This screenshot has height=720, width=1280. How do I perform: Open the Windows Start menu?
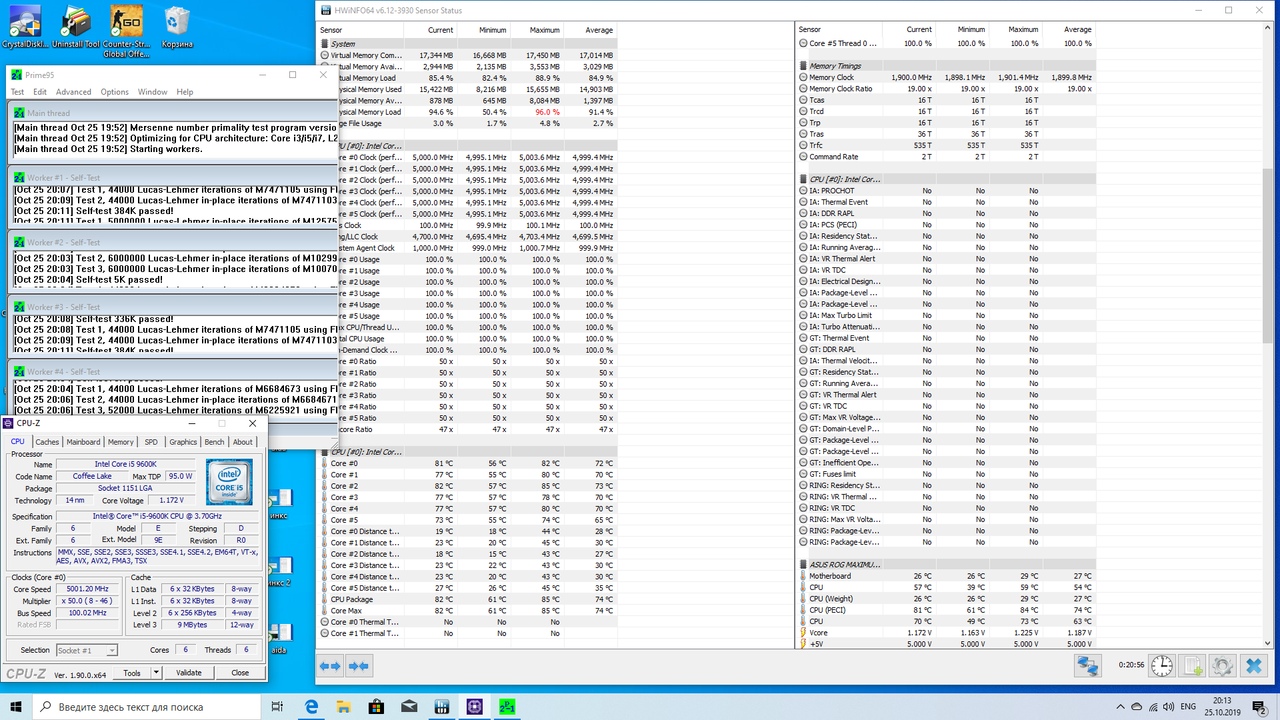(x=18, y=706)
